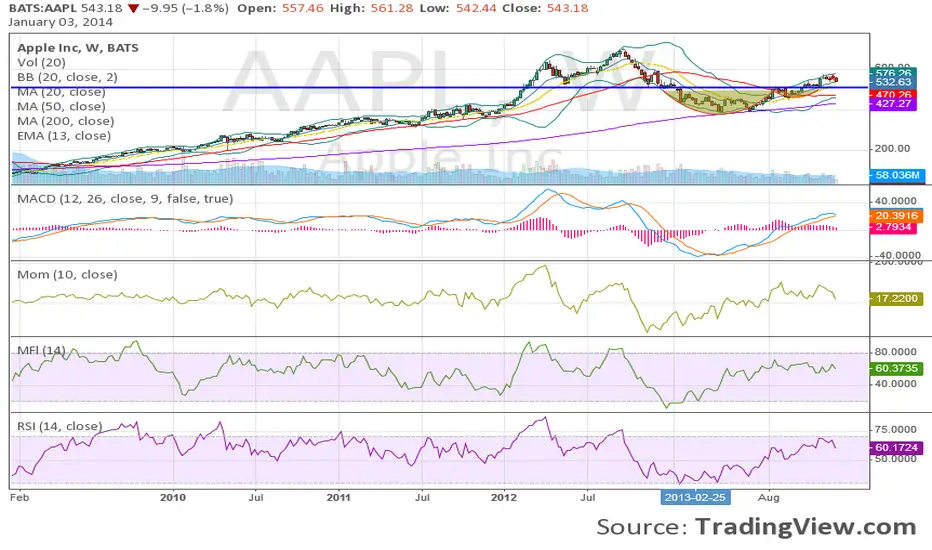This screenshot has height=550, width=932.
Task: Select the Mom (10, close) pane label
Action: click(x=67, y=275)
